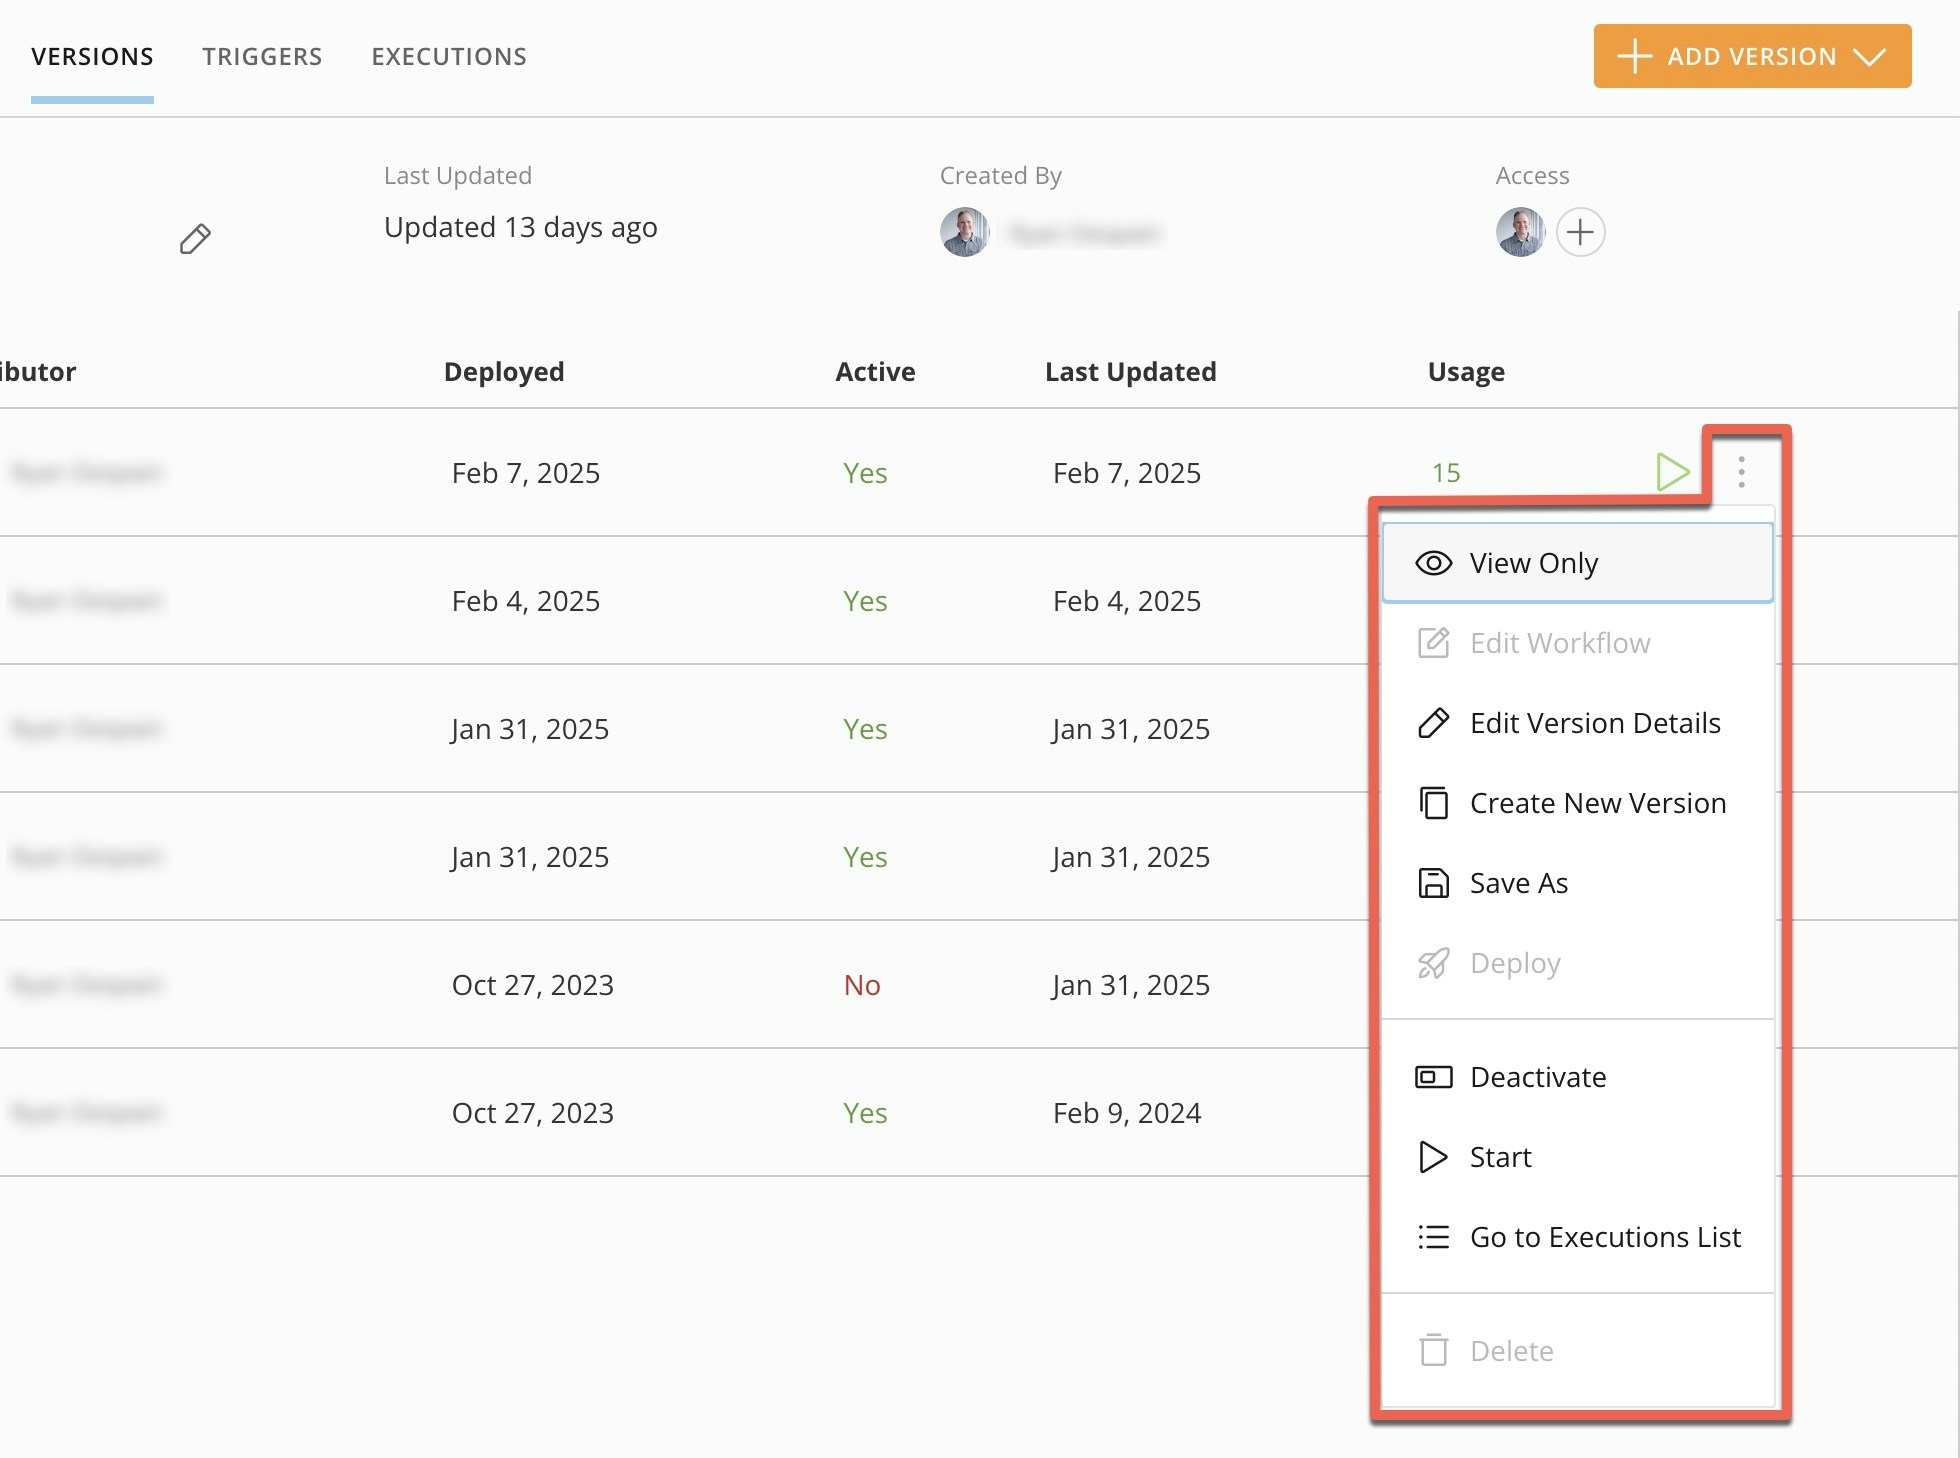
Task: Click the Created By user avatar
Action: click(964, 232)
